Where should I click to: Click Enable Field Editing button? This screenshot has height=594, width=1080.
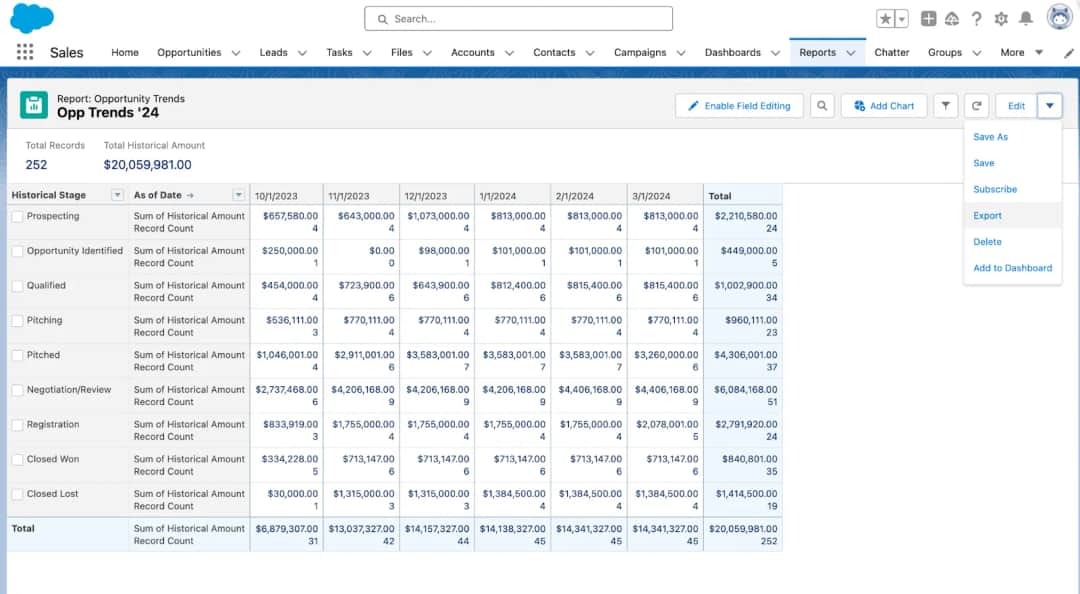(x=739, y=105)
